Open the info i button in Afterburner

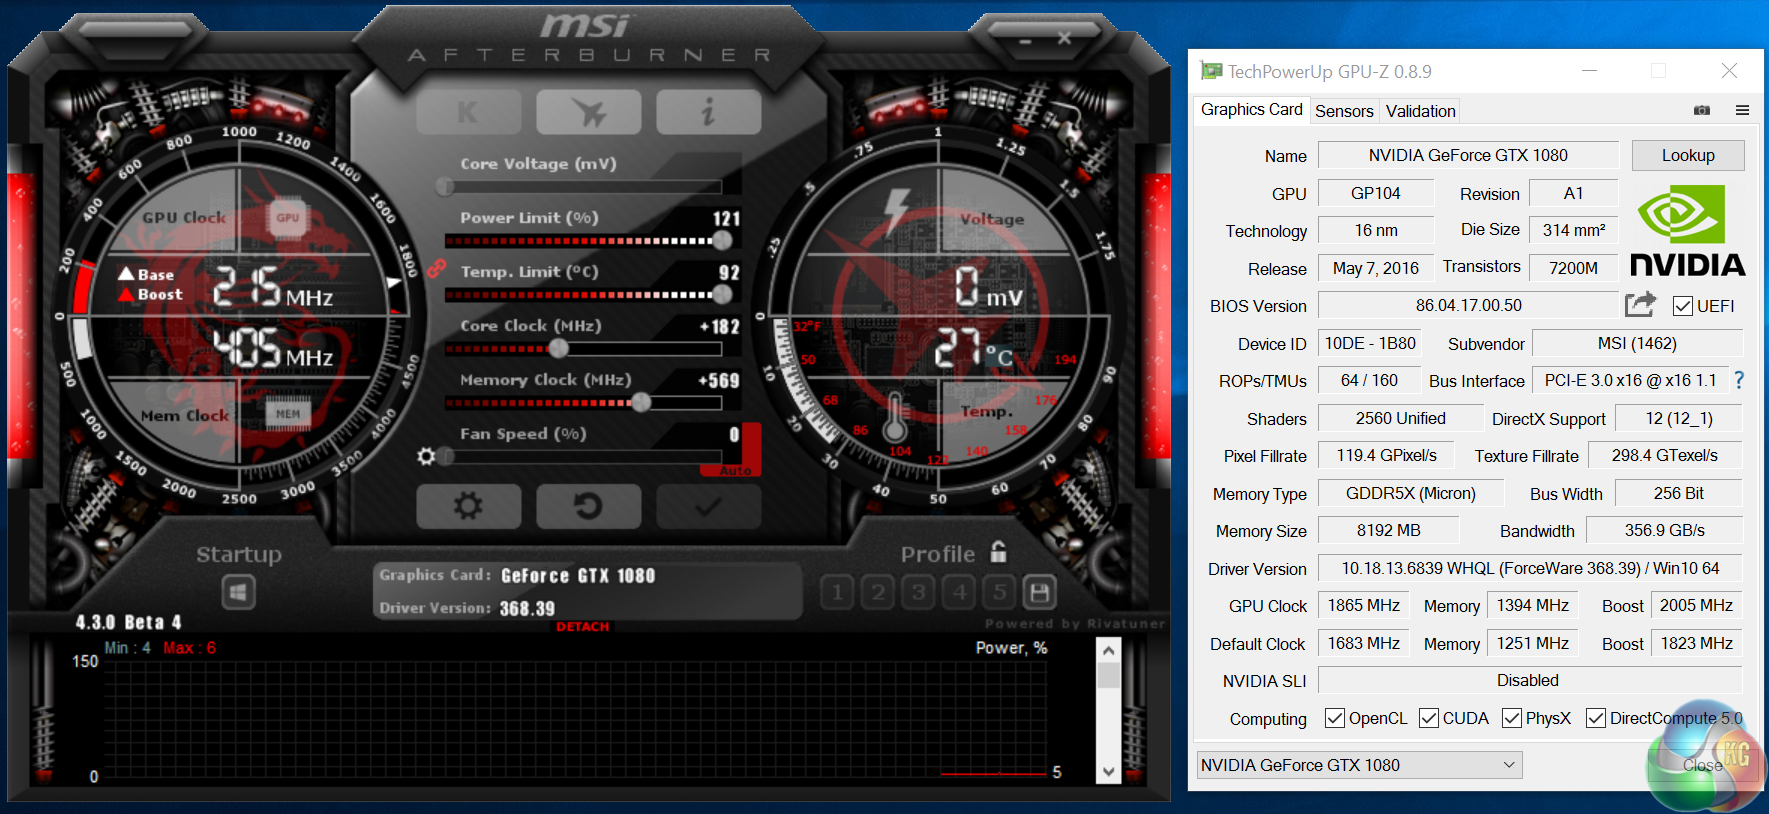[x=708, y=112]
